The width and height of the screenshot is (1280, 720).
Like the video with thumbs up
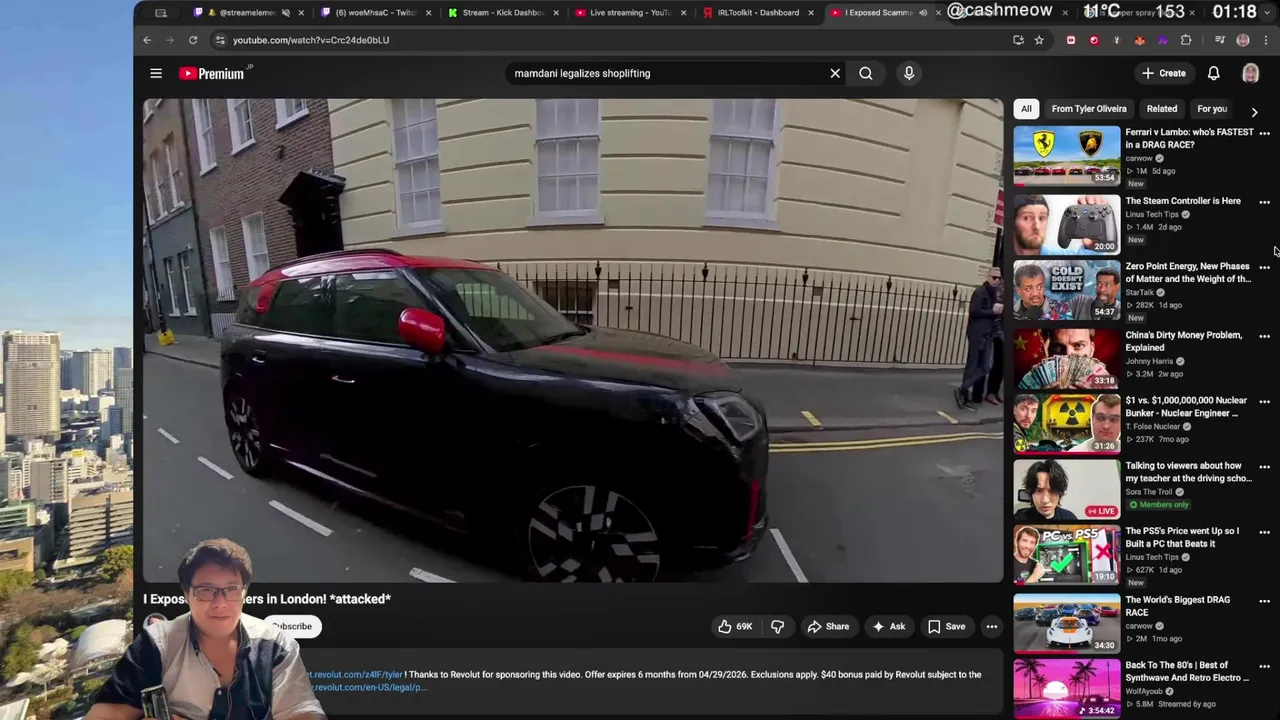[734, 627]
